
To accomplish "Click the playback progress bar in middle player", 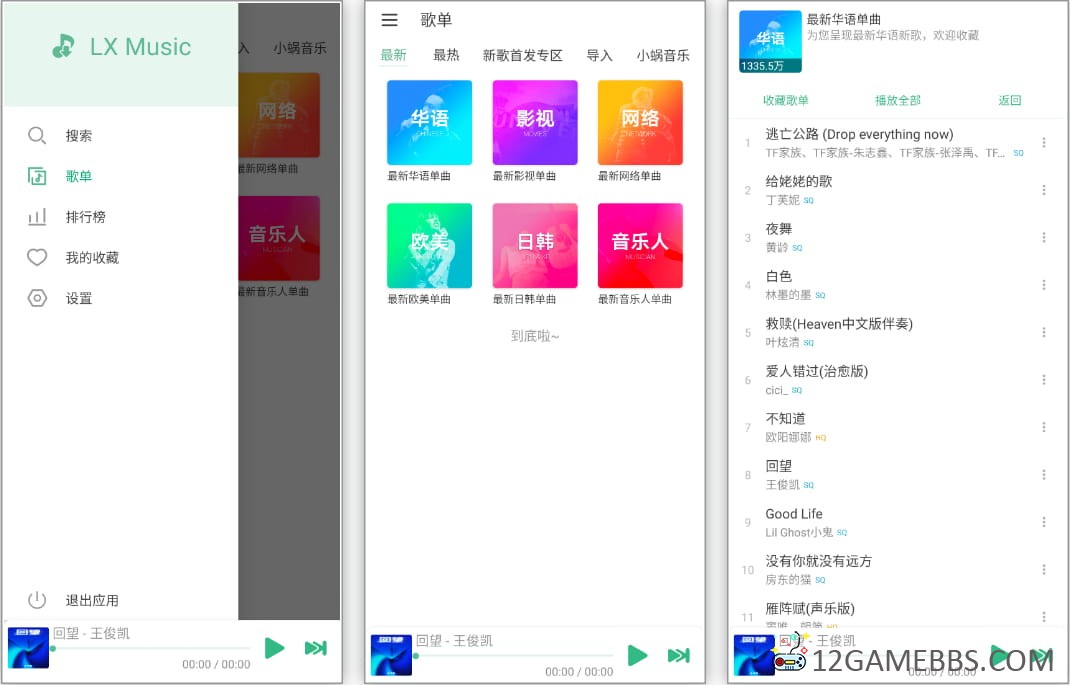I will point(514,656).
